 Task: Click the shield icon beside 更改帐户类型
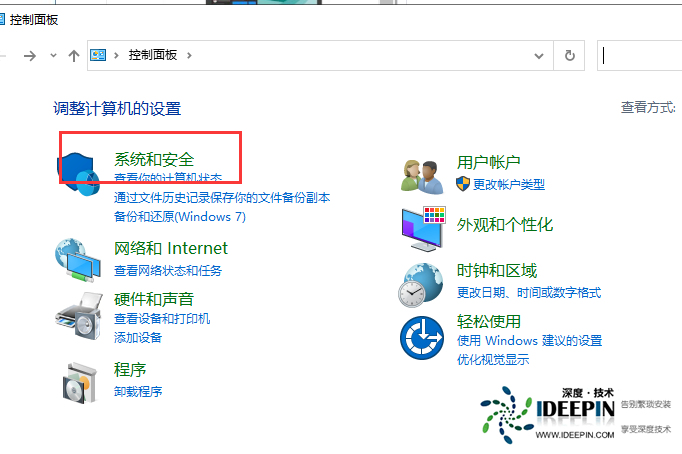coord(463,184)
